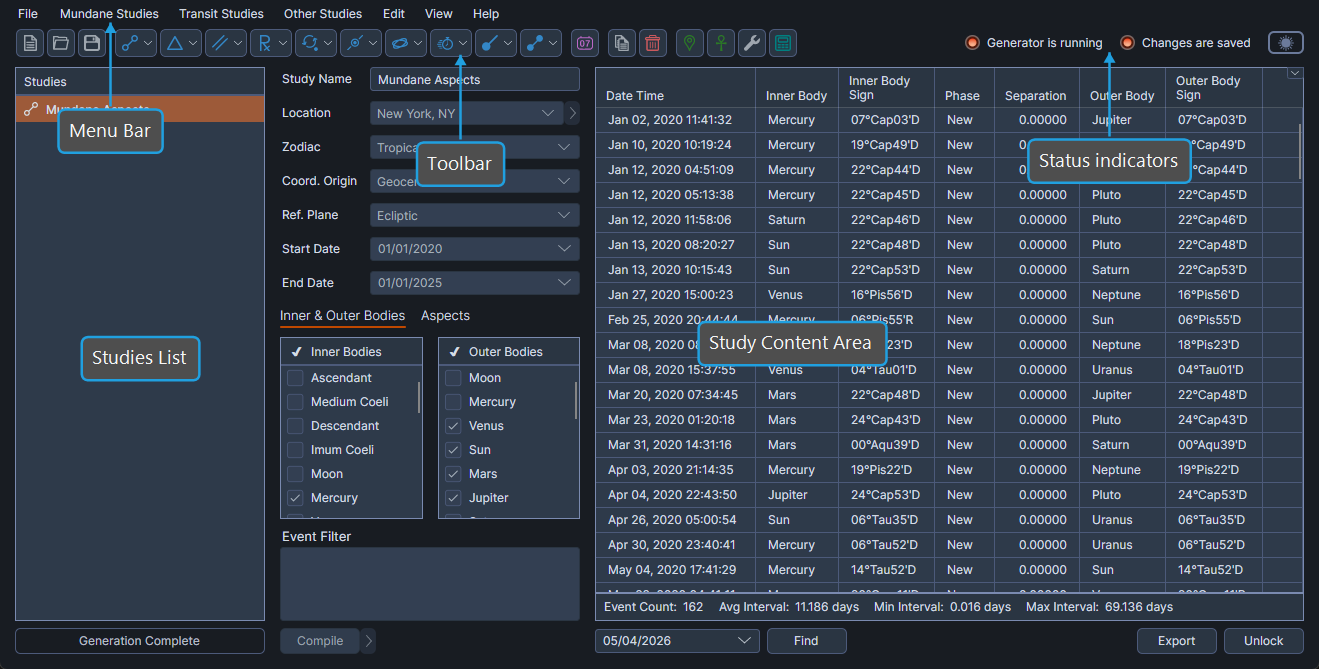
Task: Open the Coord. Origin dropdown arrow
Action: 564,181
